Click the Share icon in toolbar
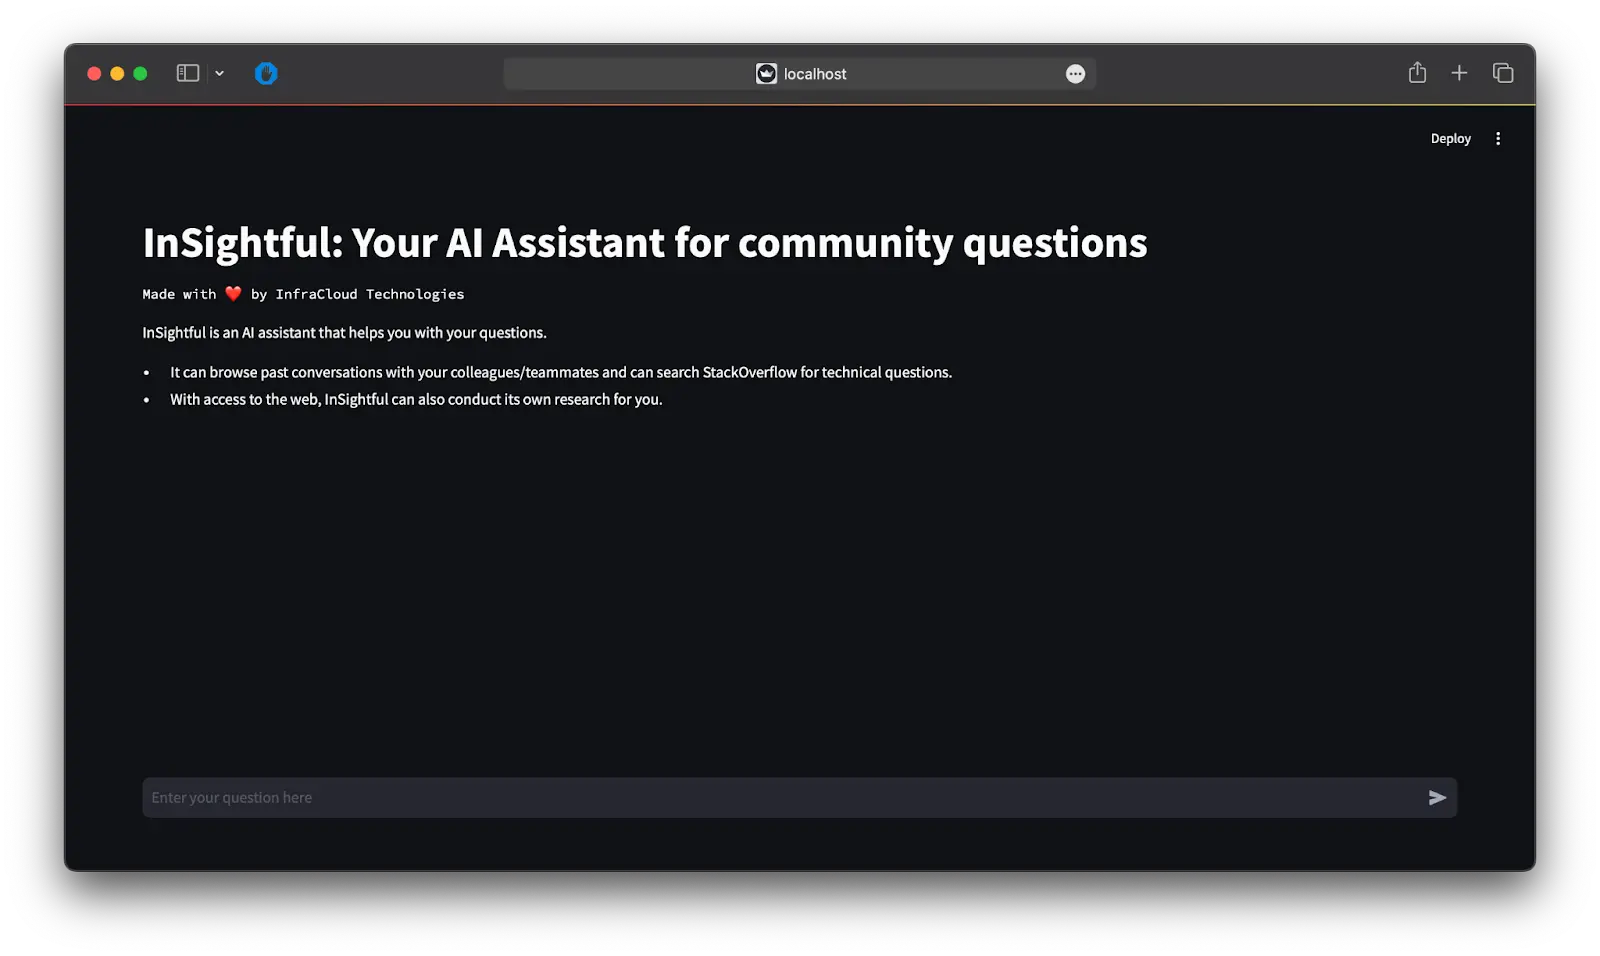The image size is (1600, 956). click(1417, 72)
